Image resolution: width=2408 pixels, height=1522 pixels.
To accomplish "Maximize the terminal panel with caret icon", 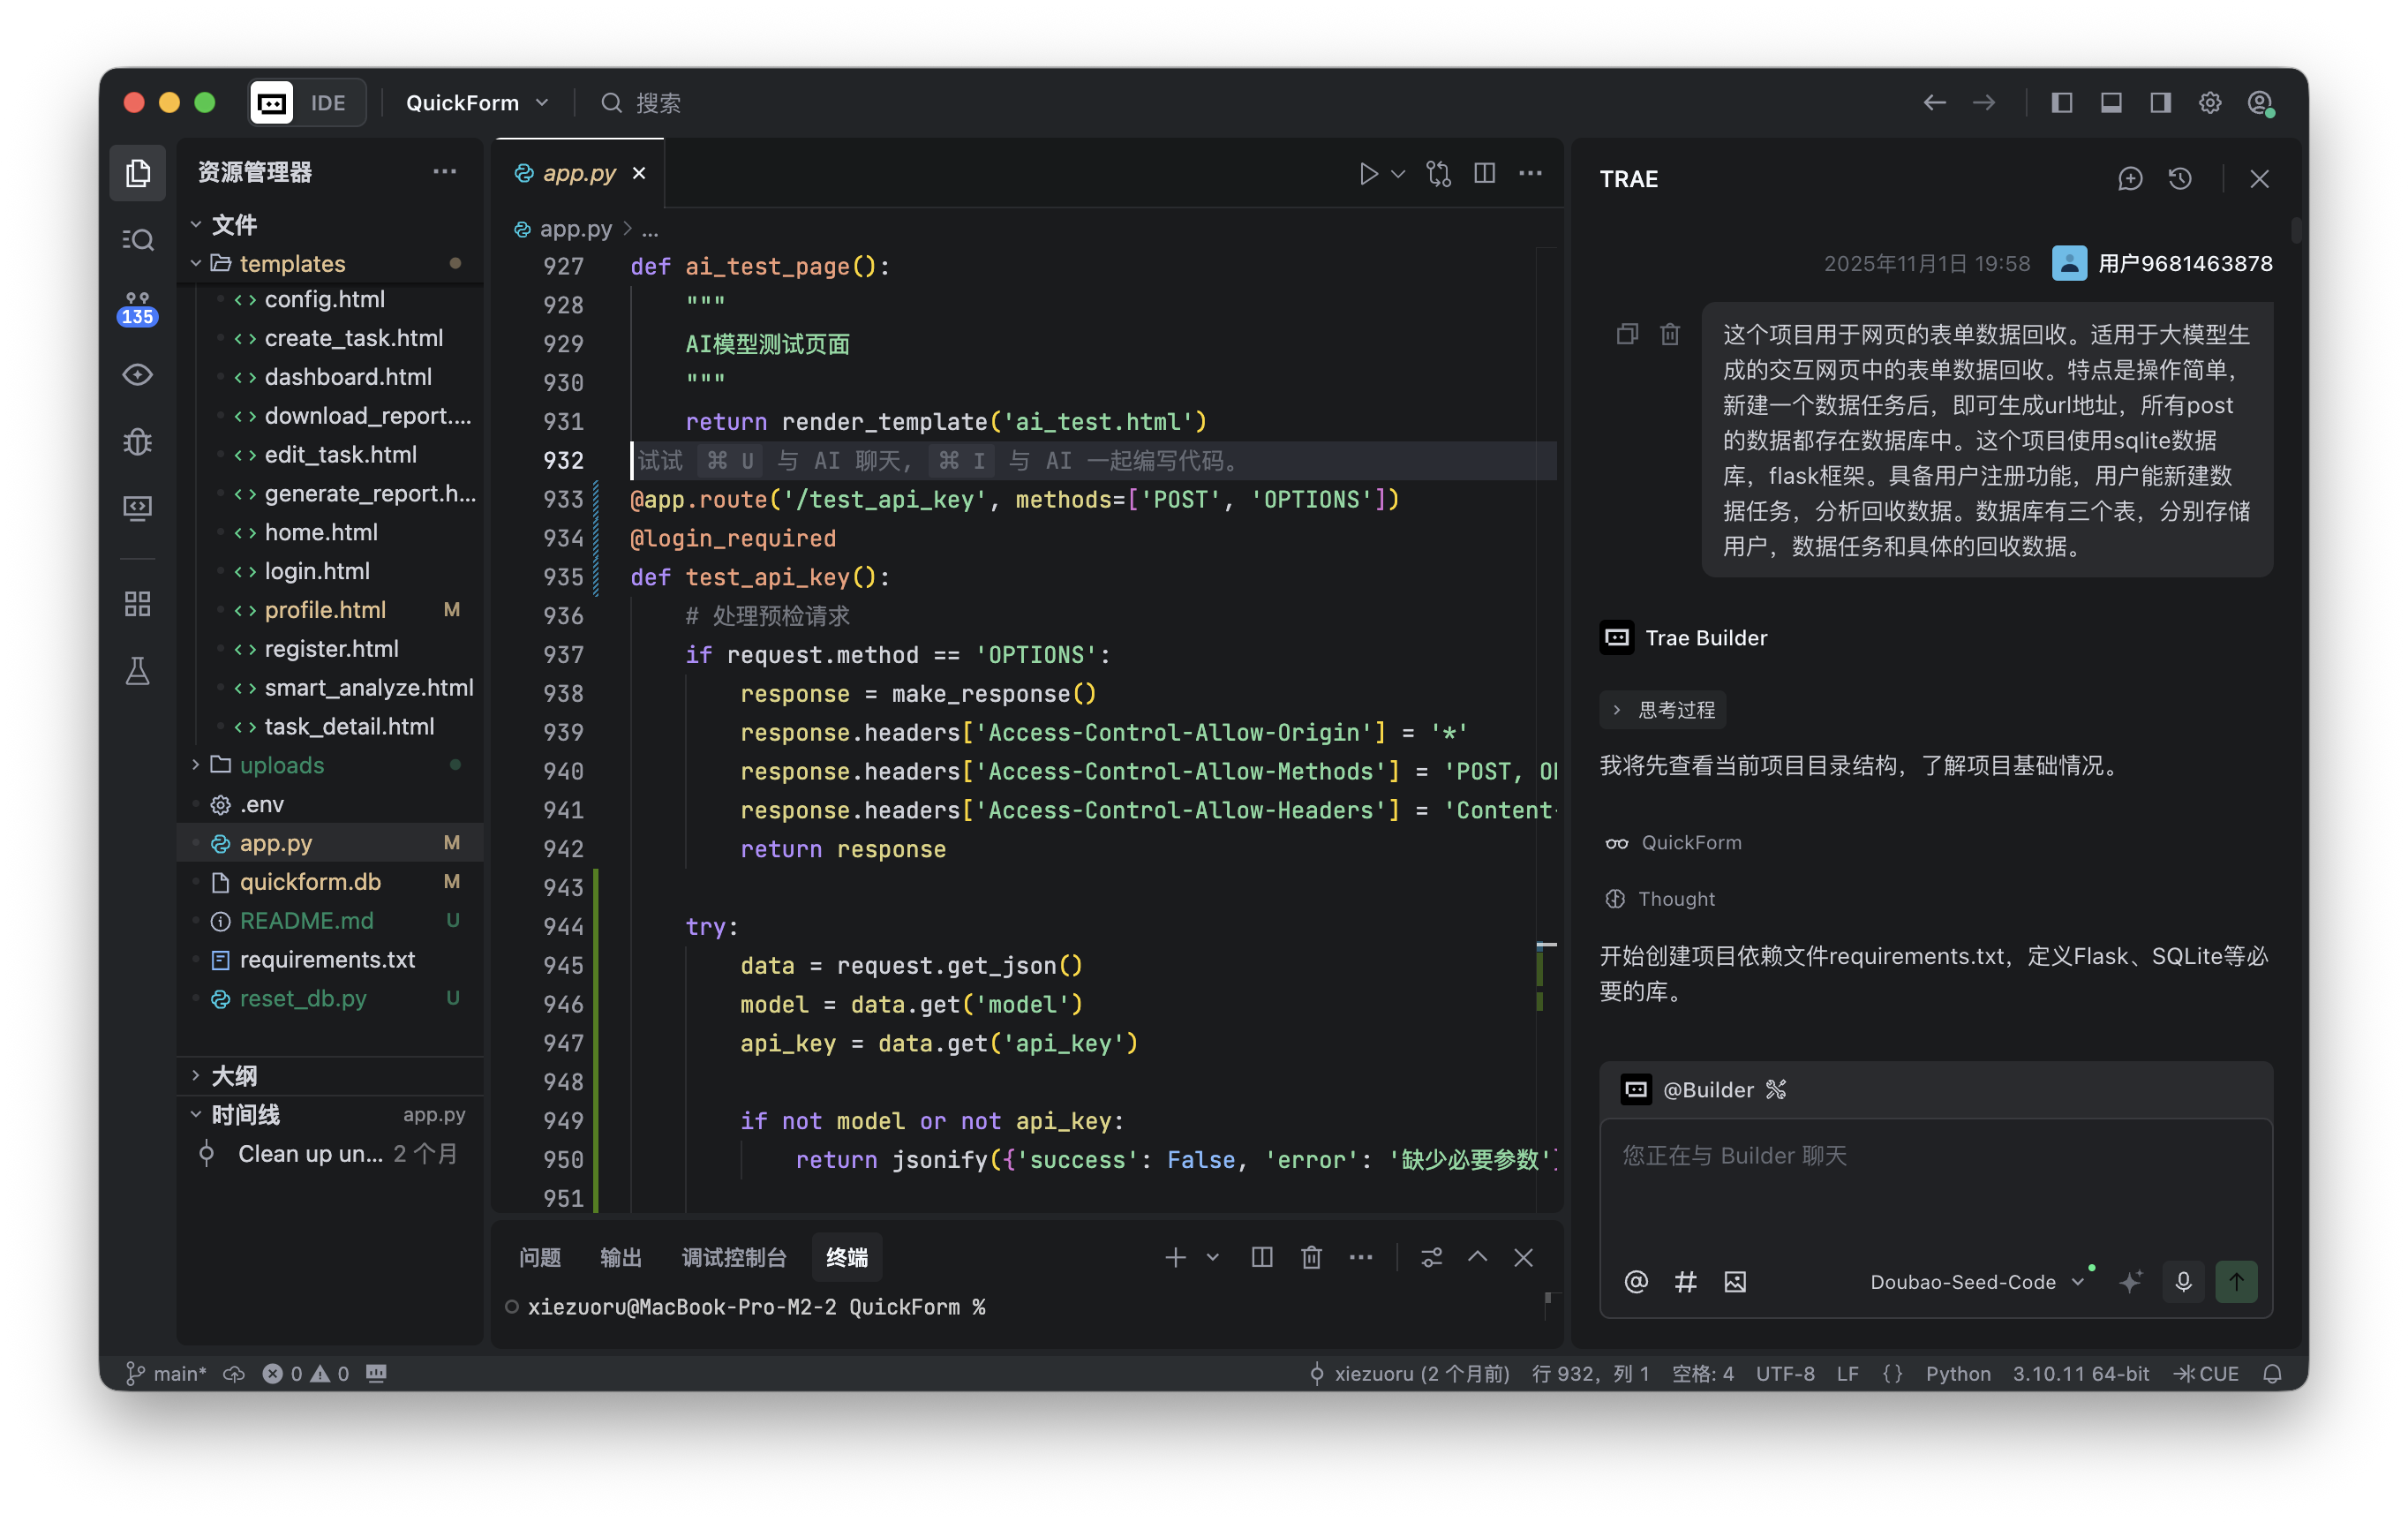I will [1477, 1257].
